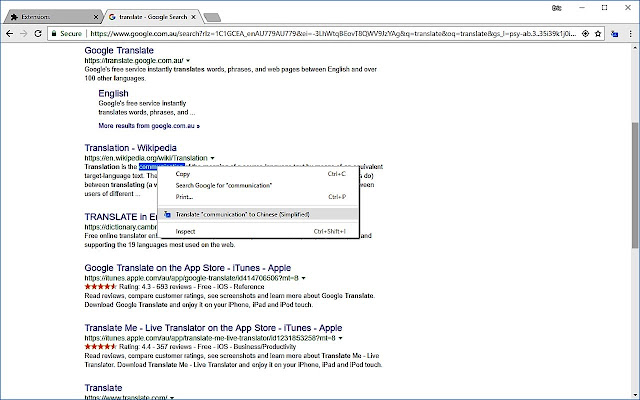Expand dropdown beside www.translate.com URL

pos(172,398)
